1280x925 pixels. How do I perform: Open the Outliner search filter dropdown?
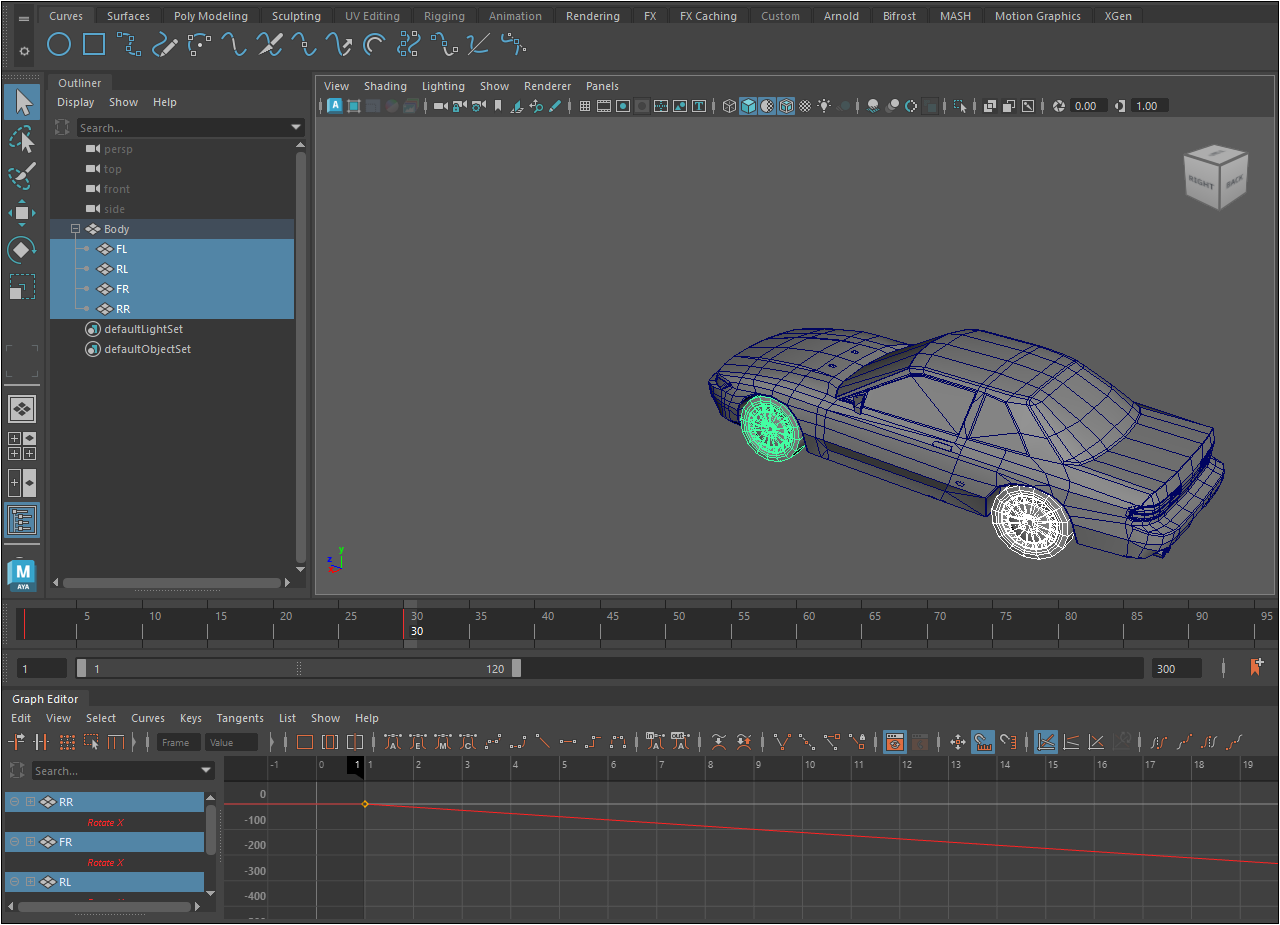[296, 128]
